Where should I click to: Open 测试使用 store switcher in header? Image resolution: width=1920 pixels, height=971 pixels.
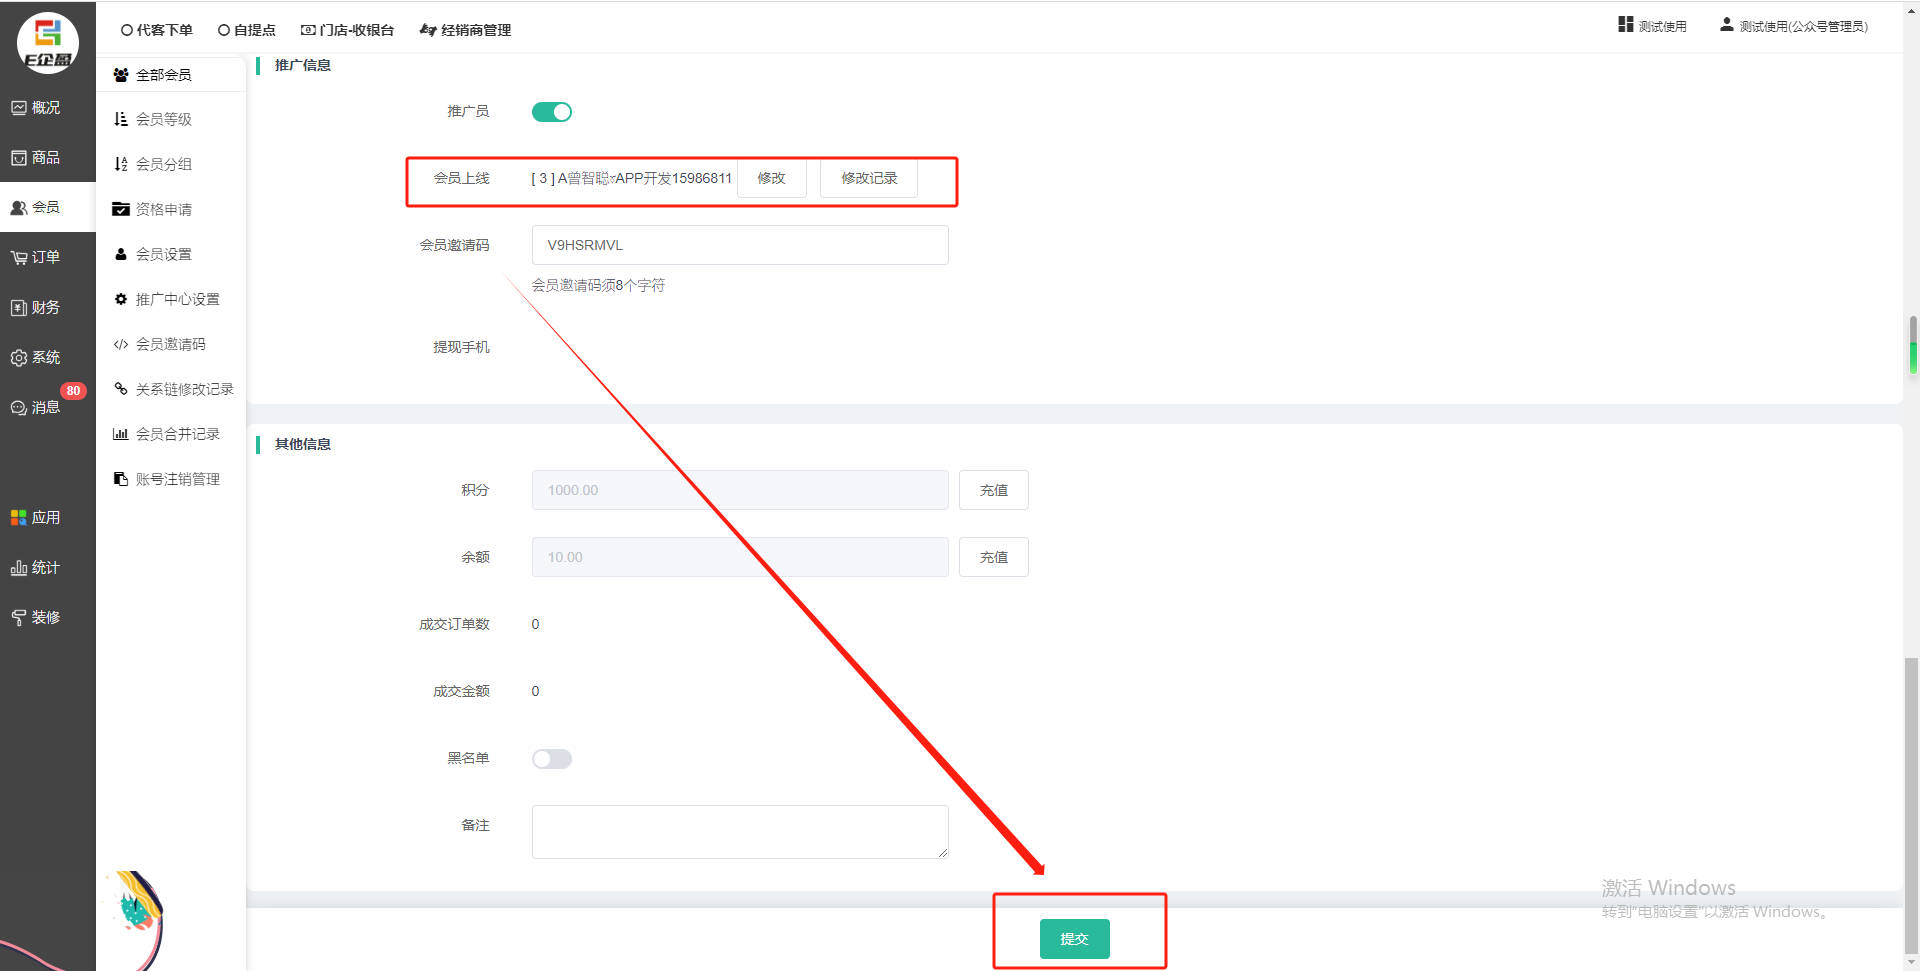(1652, 26)
